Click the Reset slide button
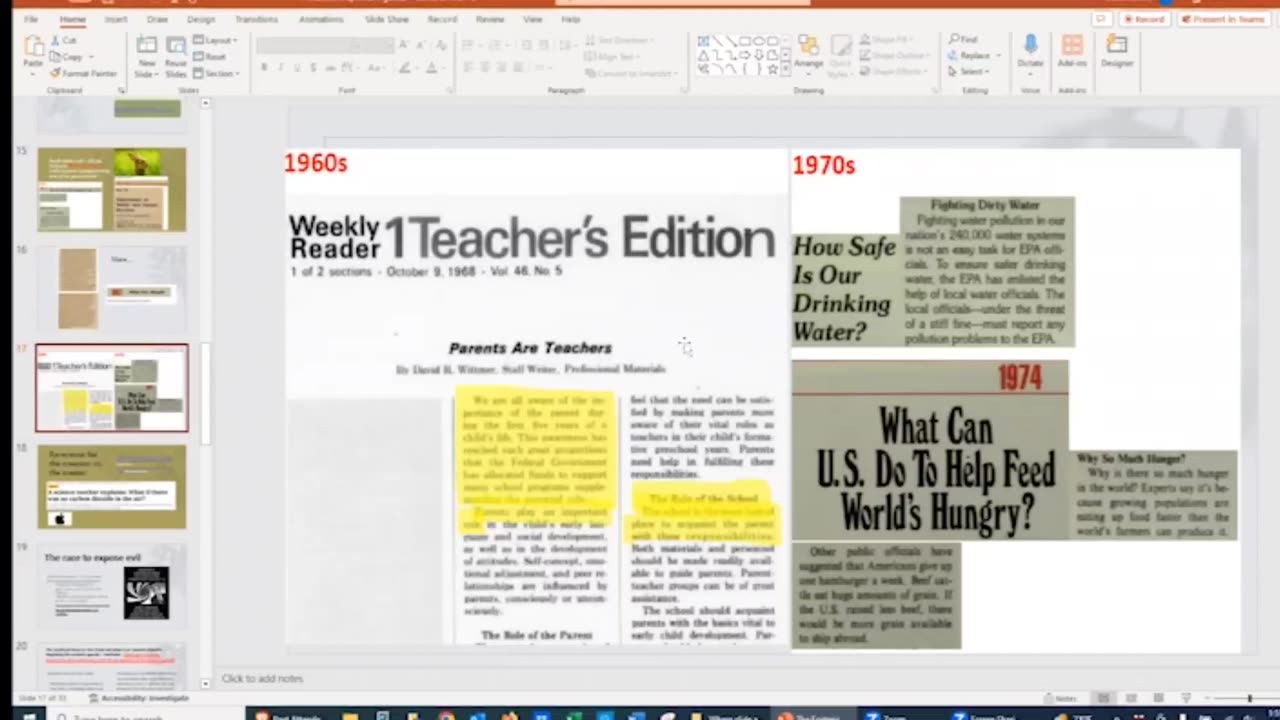The width and height of the screenshot is (1280, 720). [210, 57]
